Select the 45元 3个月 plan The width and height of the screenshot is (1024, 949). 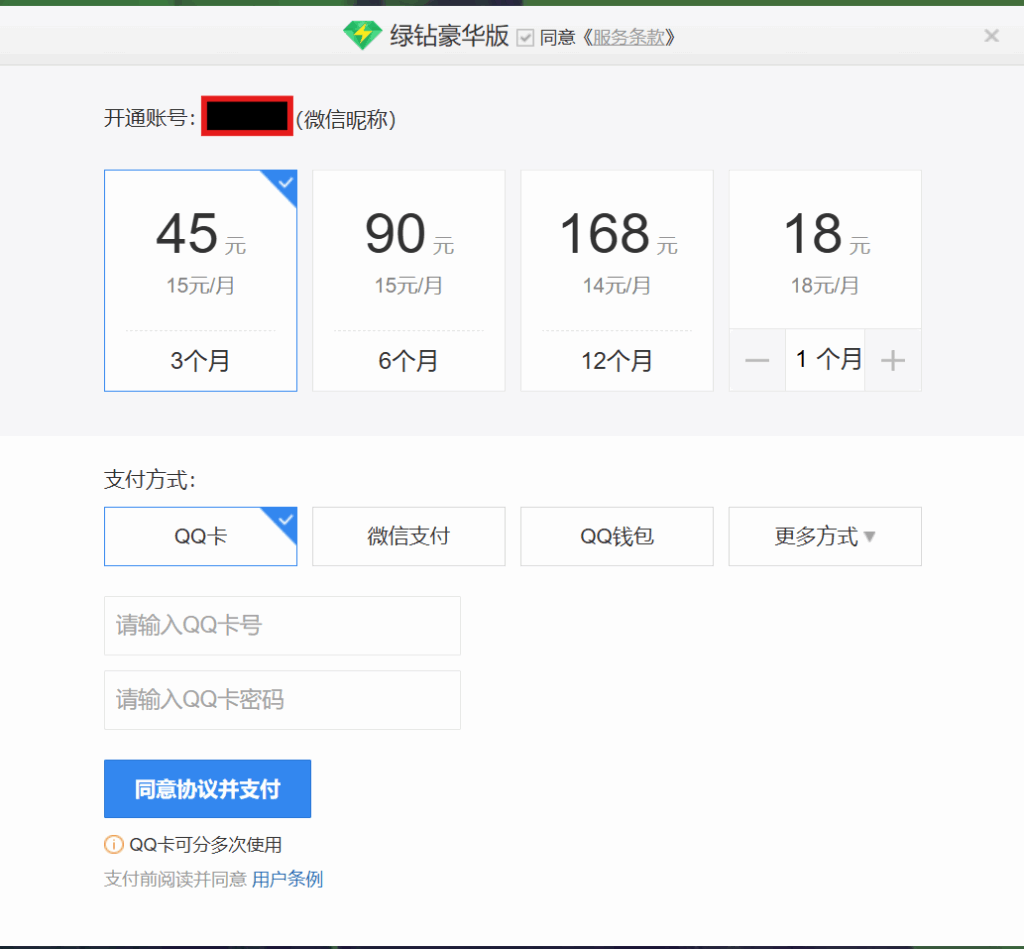[200, 280]
